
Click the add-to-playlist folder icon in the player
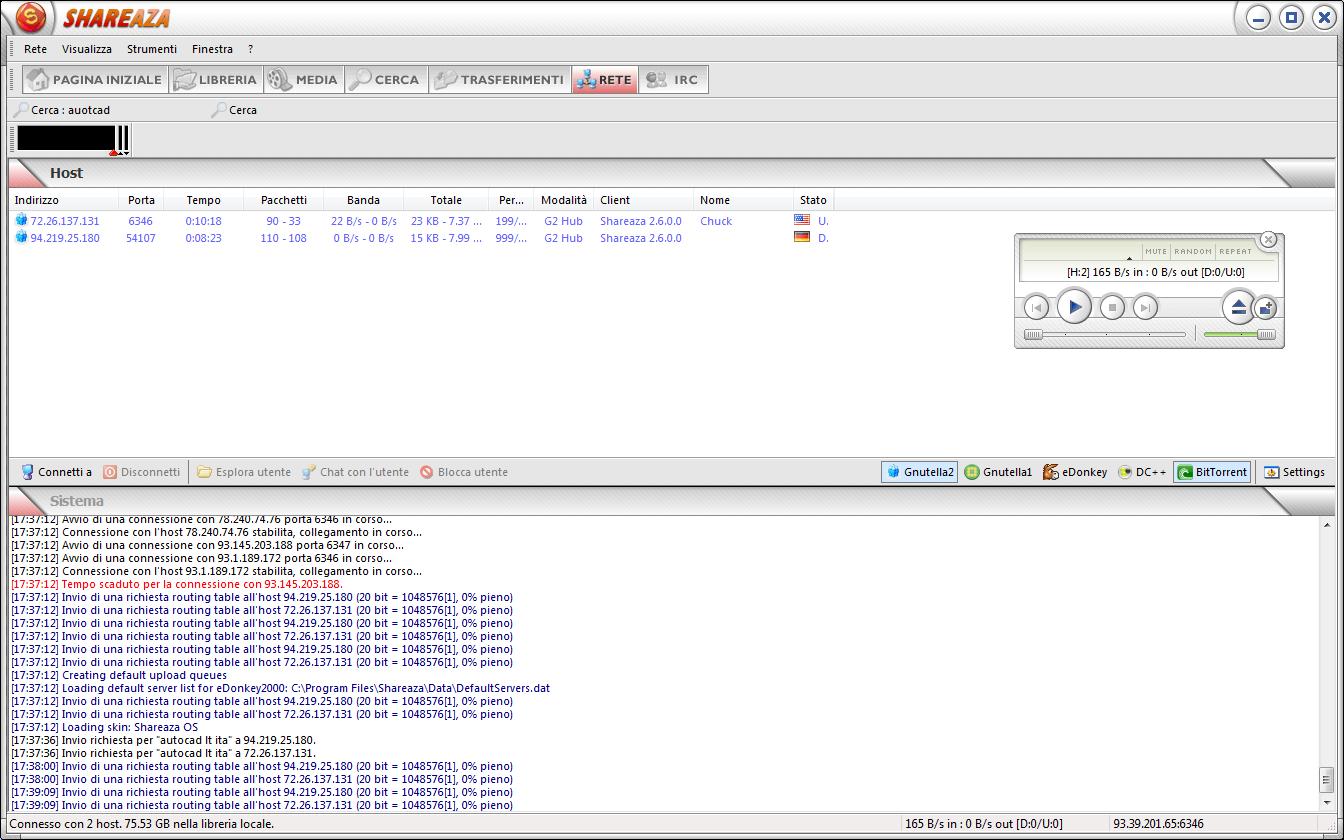(x=1266, y=308)
